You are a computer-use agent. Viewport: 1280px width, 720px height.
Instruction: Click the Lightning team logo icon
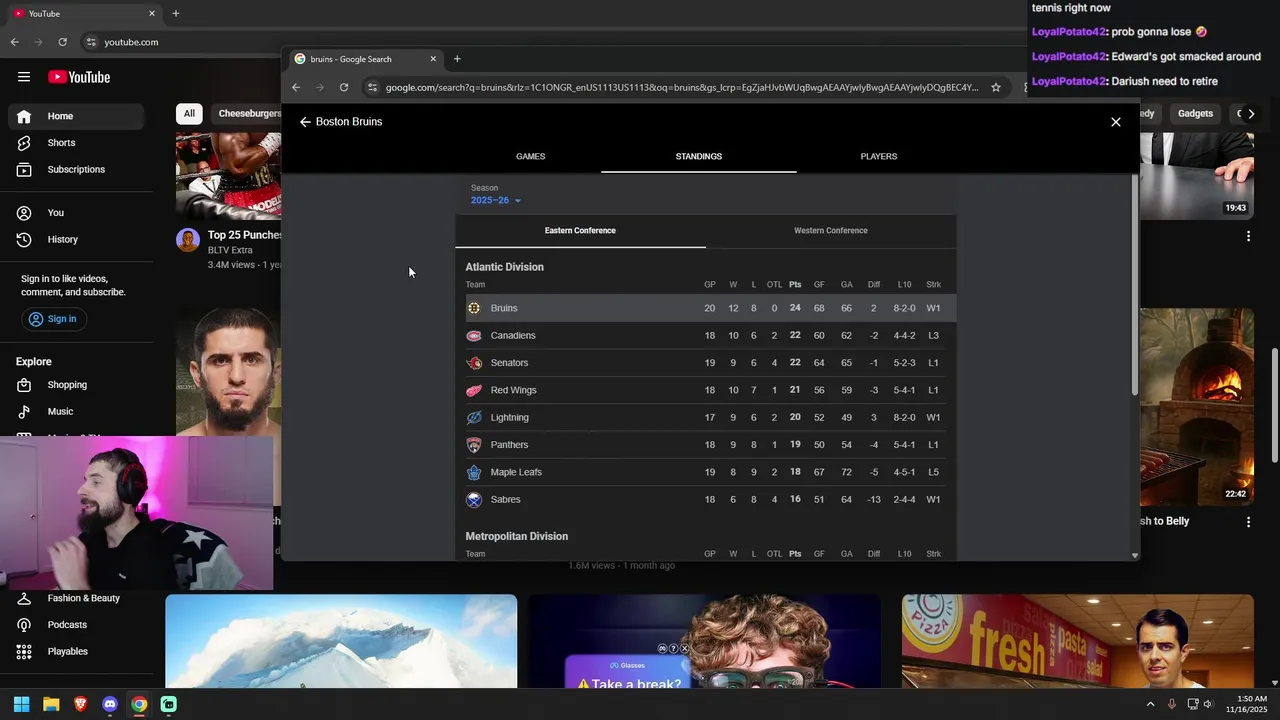(x=474, y=418)
